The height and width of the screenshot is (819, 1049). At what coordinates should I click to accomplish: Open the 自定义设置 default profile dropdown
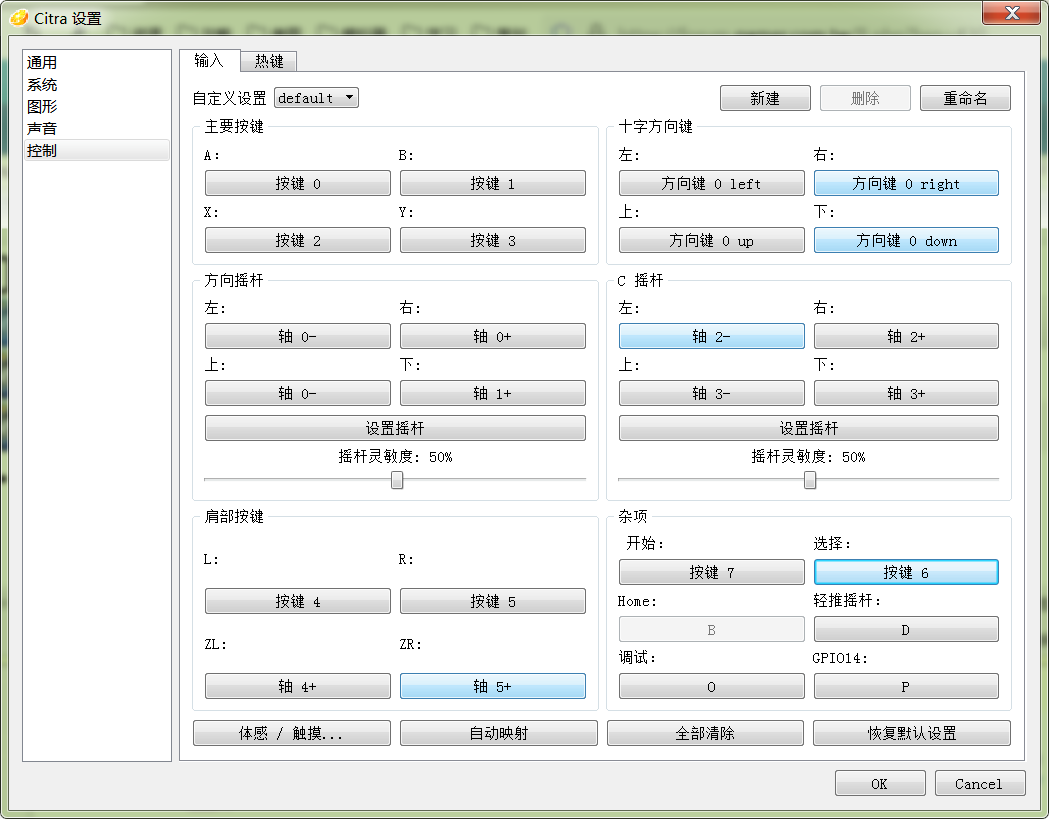pos(316,98)
